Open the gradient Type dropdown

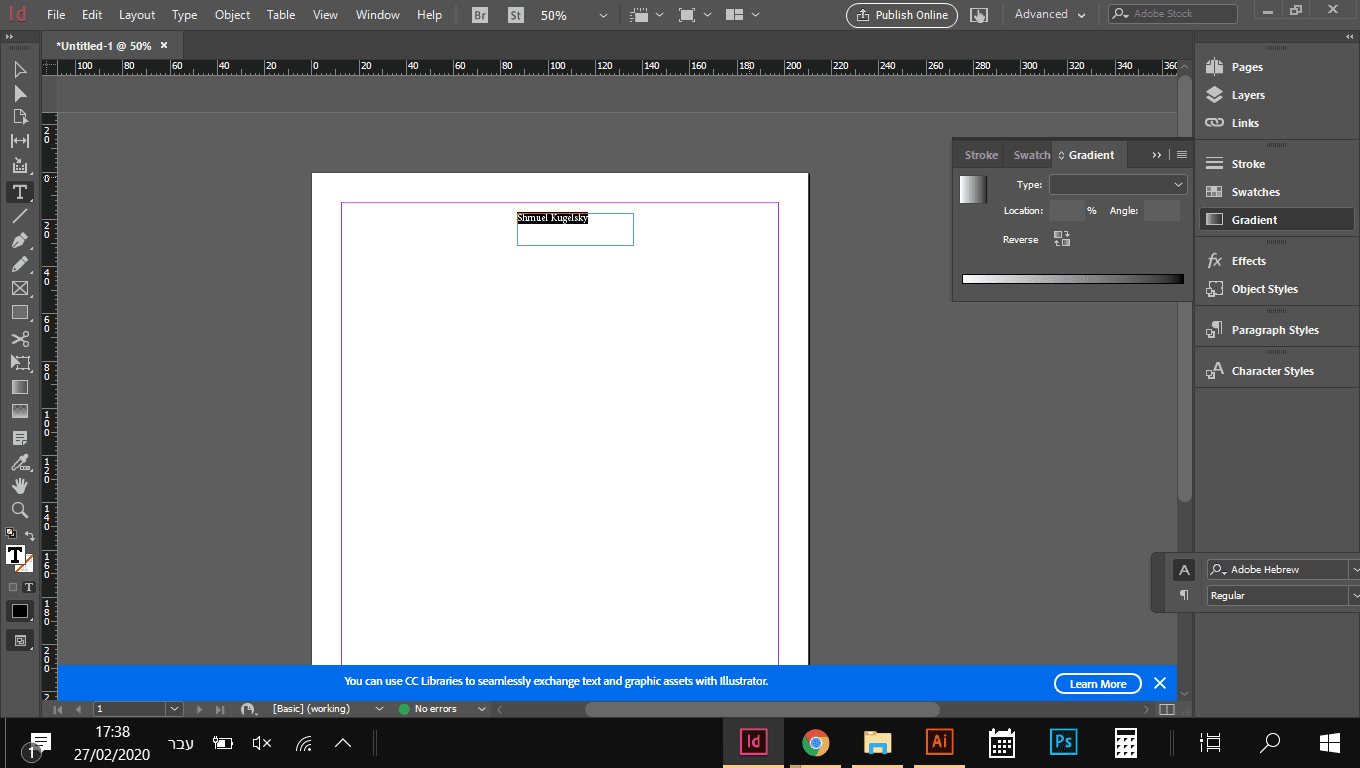pos(1117,185)
